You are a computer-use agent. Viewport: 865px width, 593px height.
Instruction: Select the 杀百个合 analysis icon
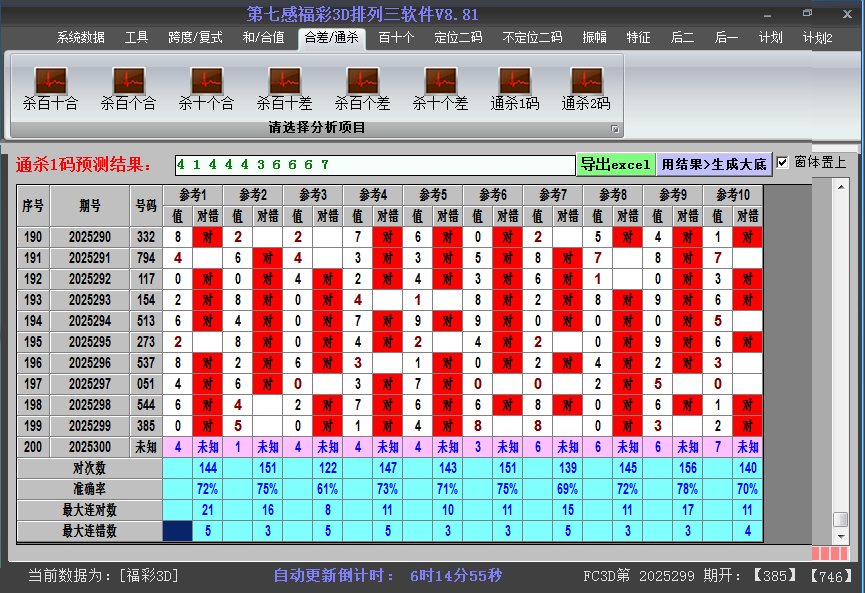click(128, 80)
